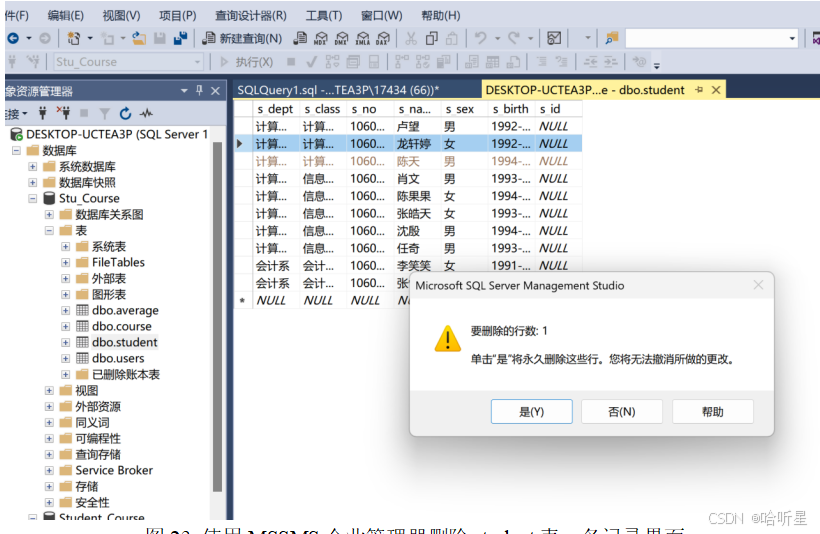820x534 pixels.
Task: Click the DMX query icon
Action: [341, 38]
